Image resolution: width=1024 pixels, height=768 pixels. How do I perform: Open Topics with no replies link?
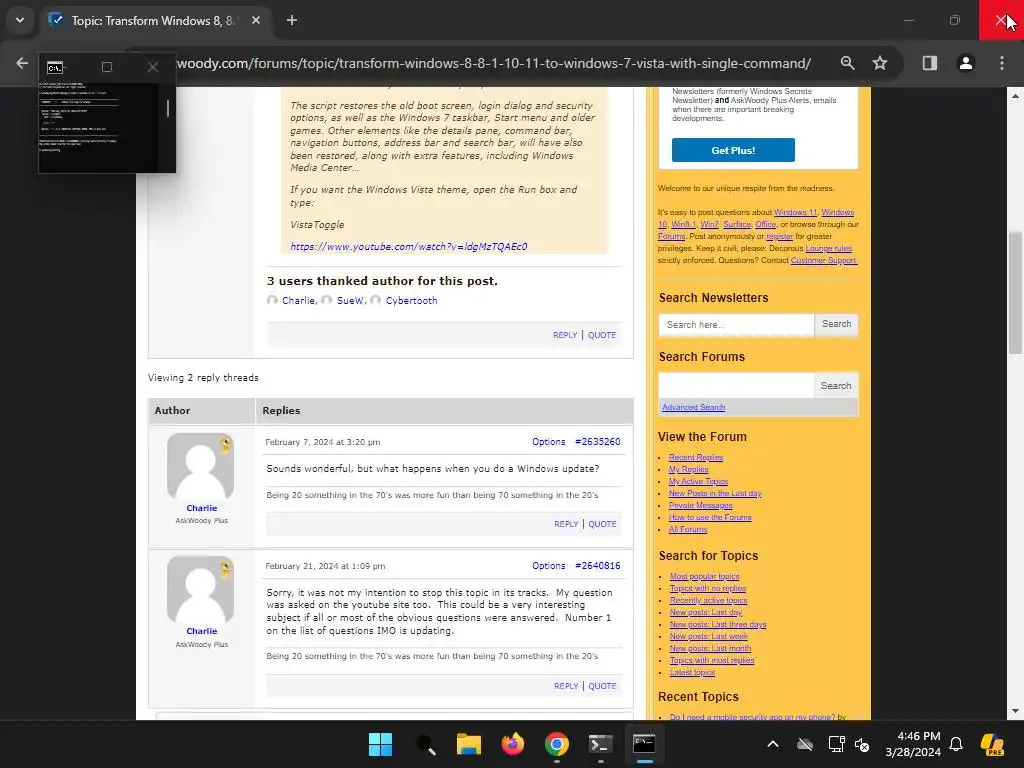tap(708, 588)
